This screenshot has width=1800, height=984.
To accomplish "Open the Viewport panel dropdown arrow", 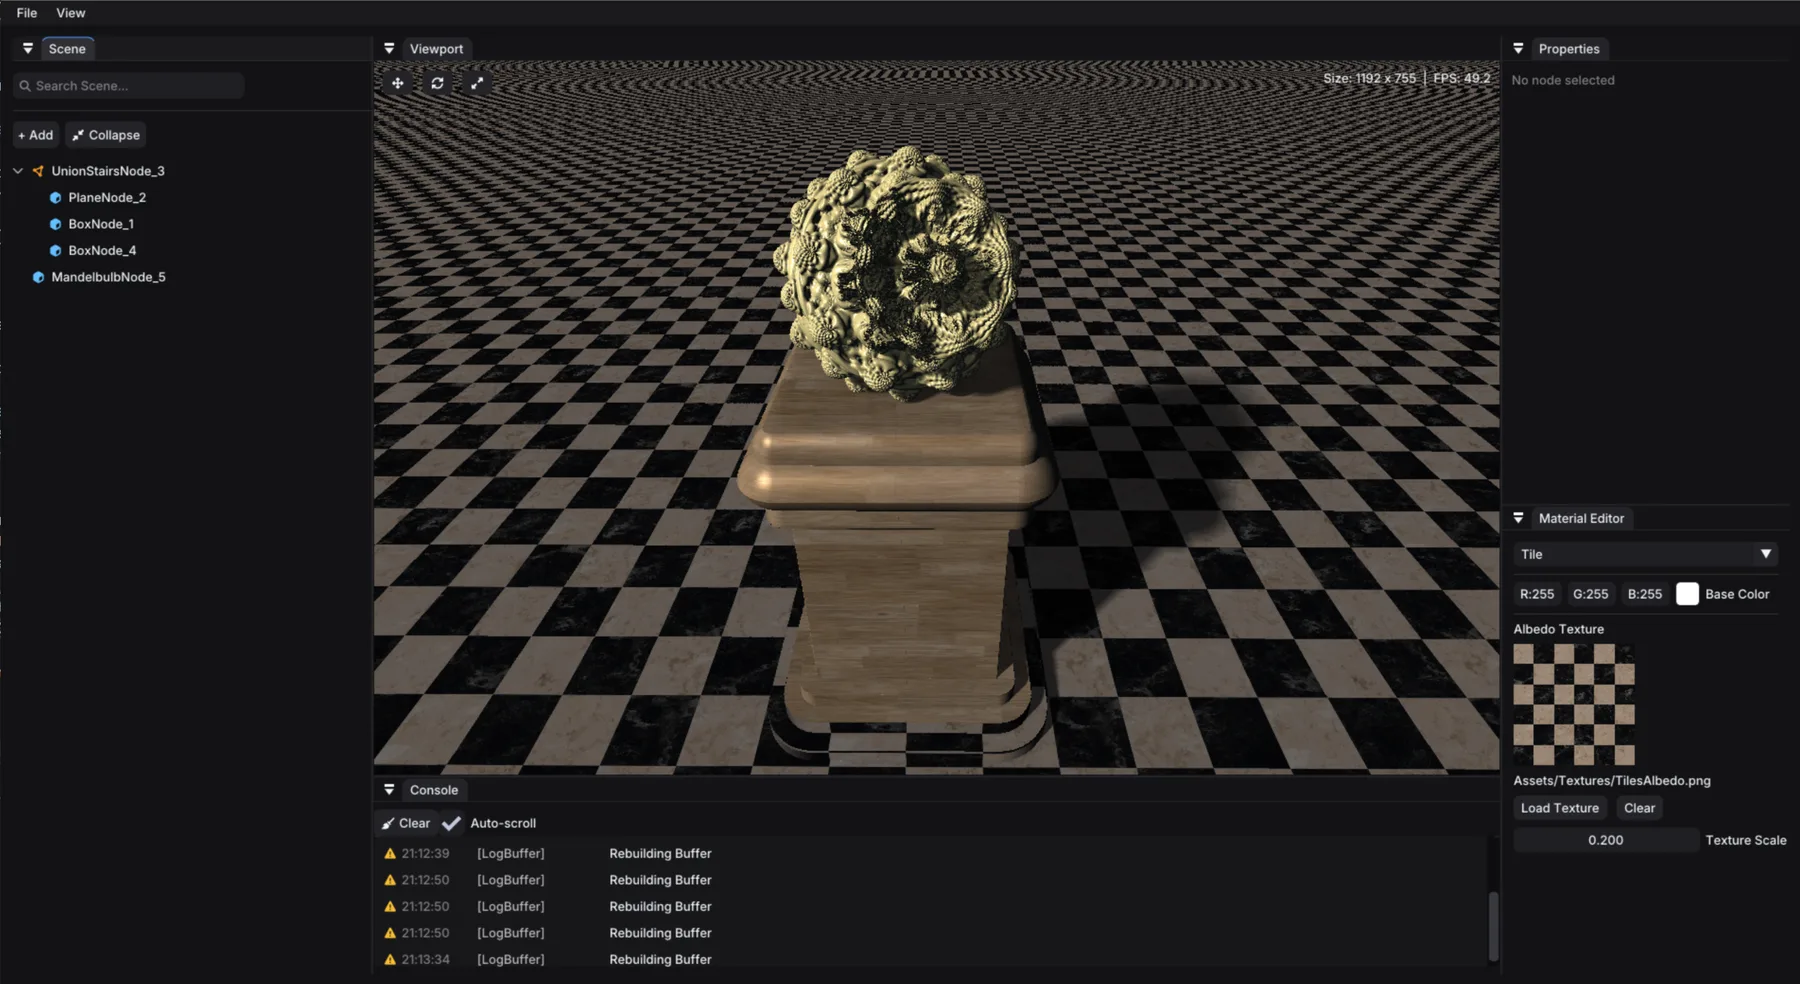I will pos(389,48).
